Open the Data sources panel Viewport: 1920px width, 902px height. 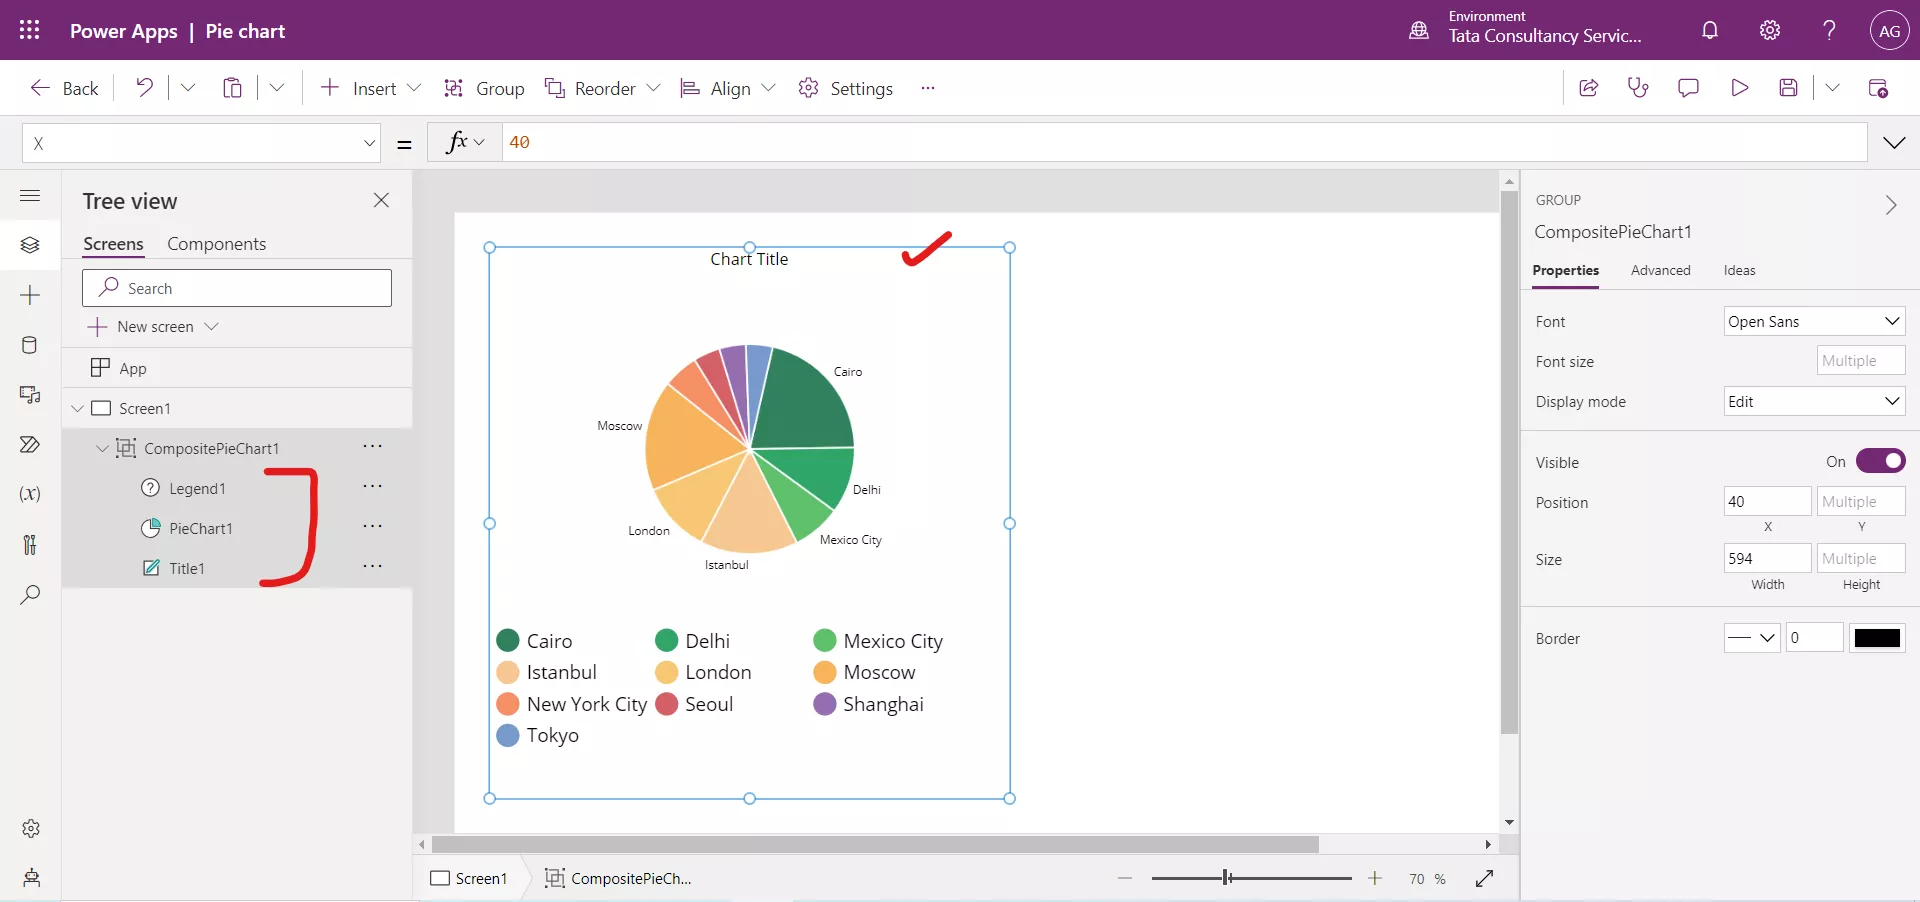(x=30, y=346)
